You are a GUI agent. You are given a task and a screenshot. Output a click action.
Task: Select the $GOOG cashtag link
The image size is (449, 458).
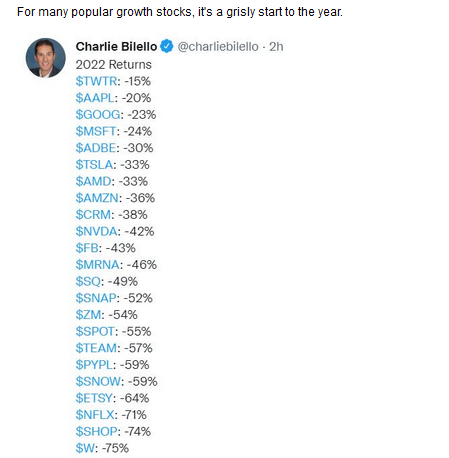[x=98, y=115]
